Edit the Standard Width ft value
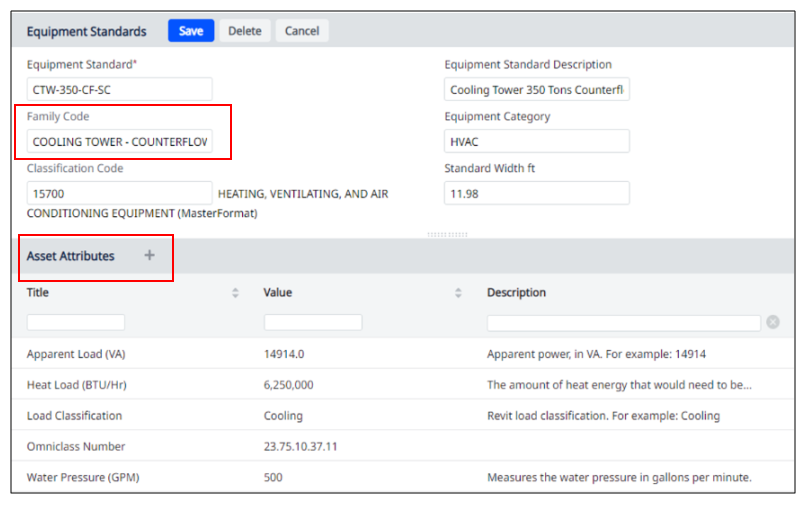807x505 pixels. click(537, 194)
